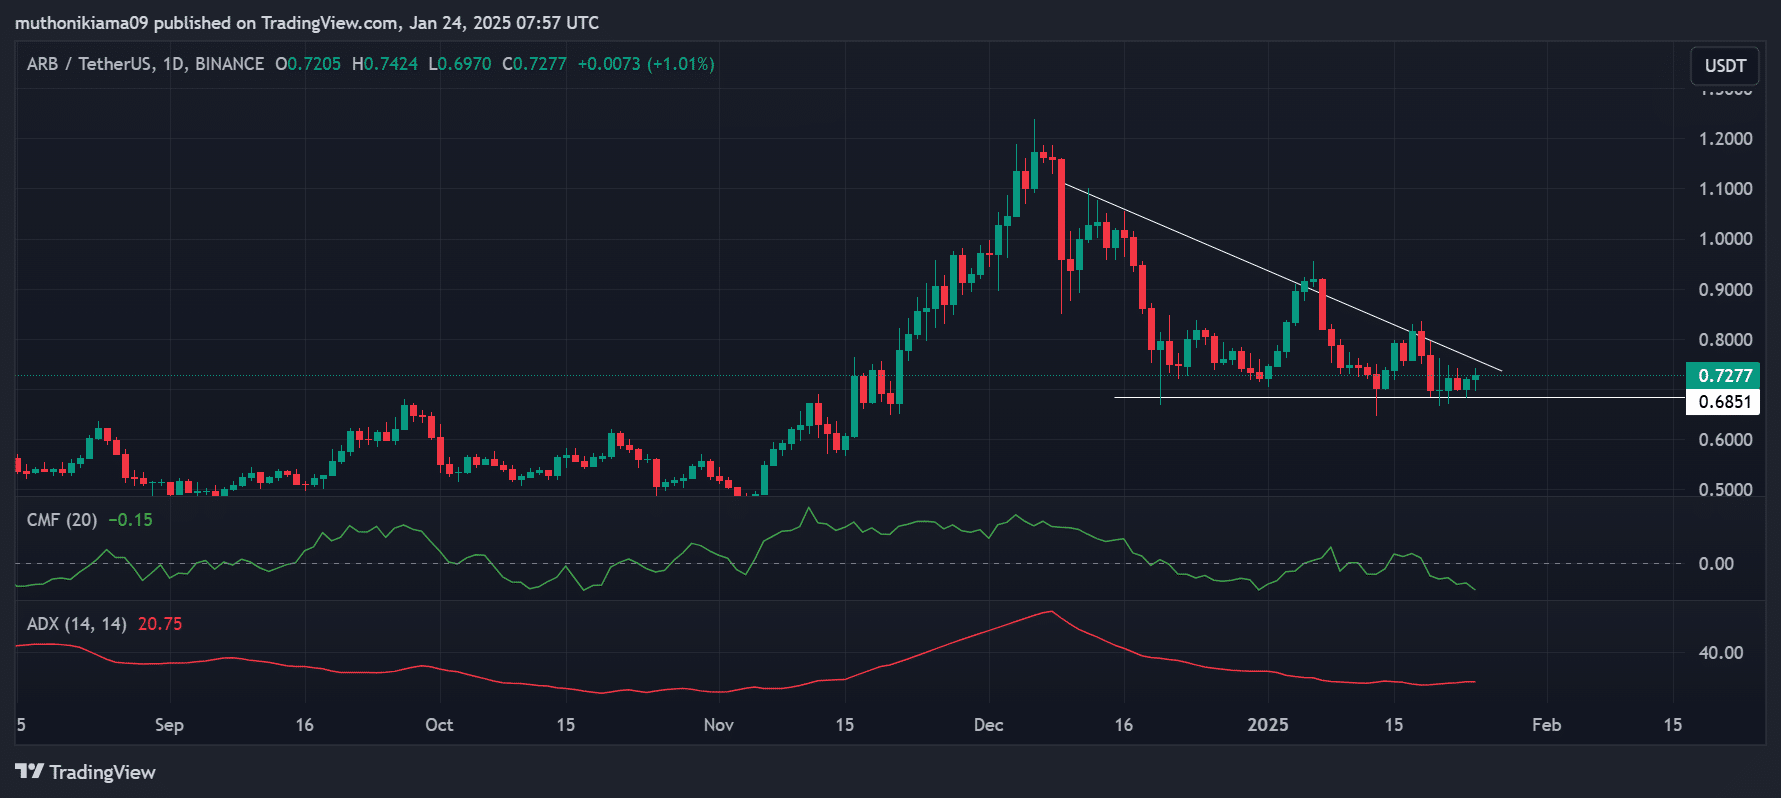Click the Feb label on time axis
Screen dimensions: 1781x798
coord(1546,725)
